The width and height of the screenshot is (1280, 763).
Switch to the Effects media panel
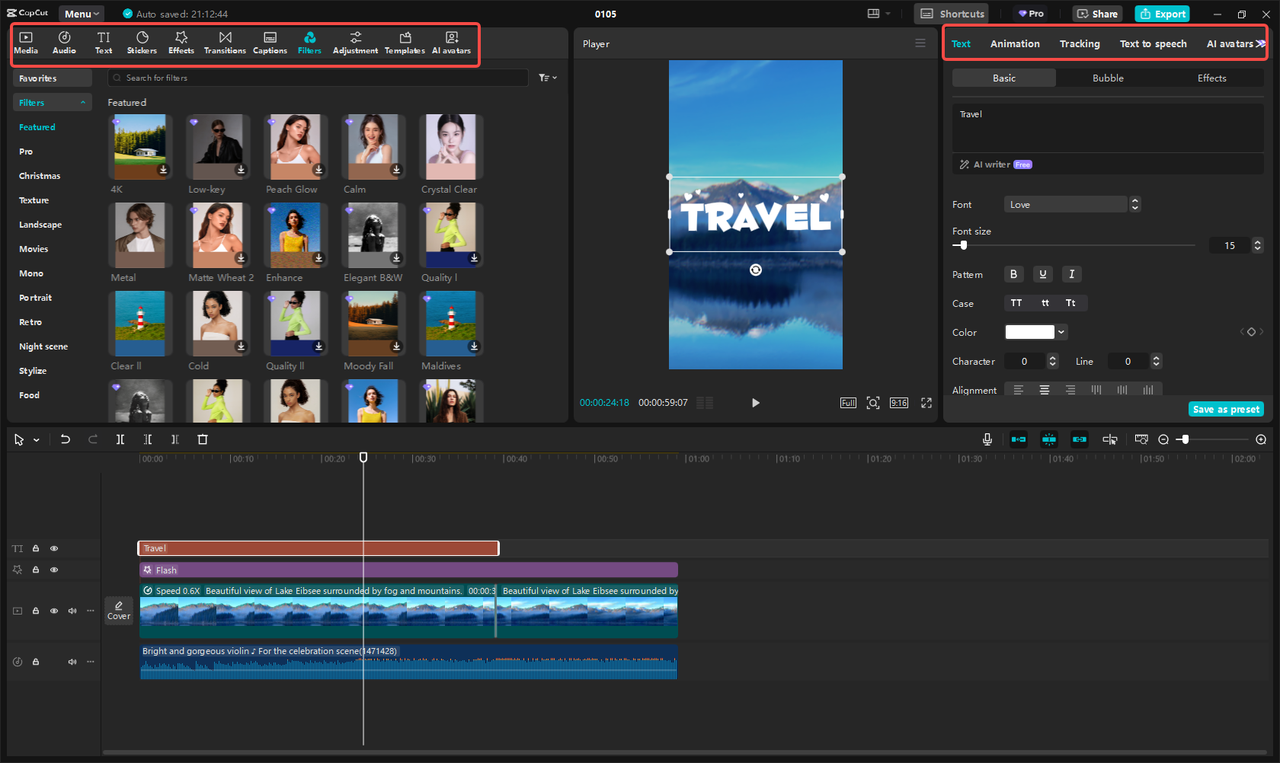click(181, 42)
